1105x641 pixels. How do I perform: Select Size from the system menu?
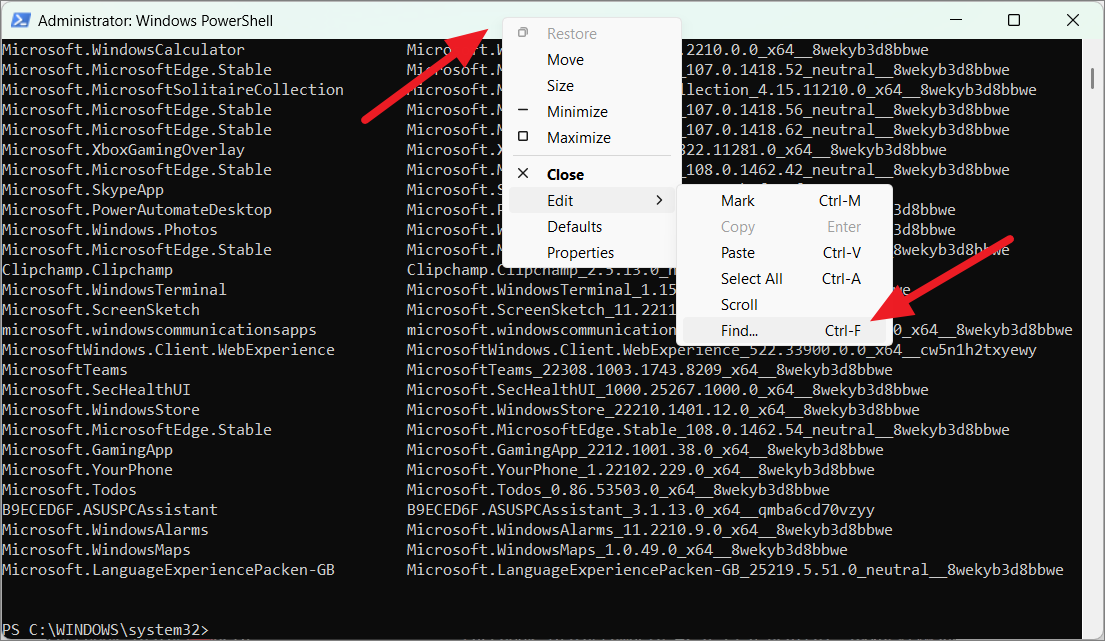pyautogui.click(x=592, y=86)
